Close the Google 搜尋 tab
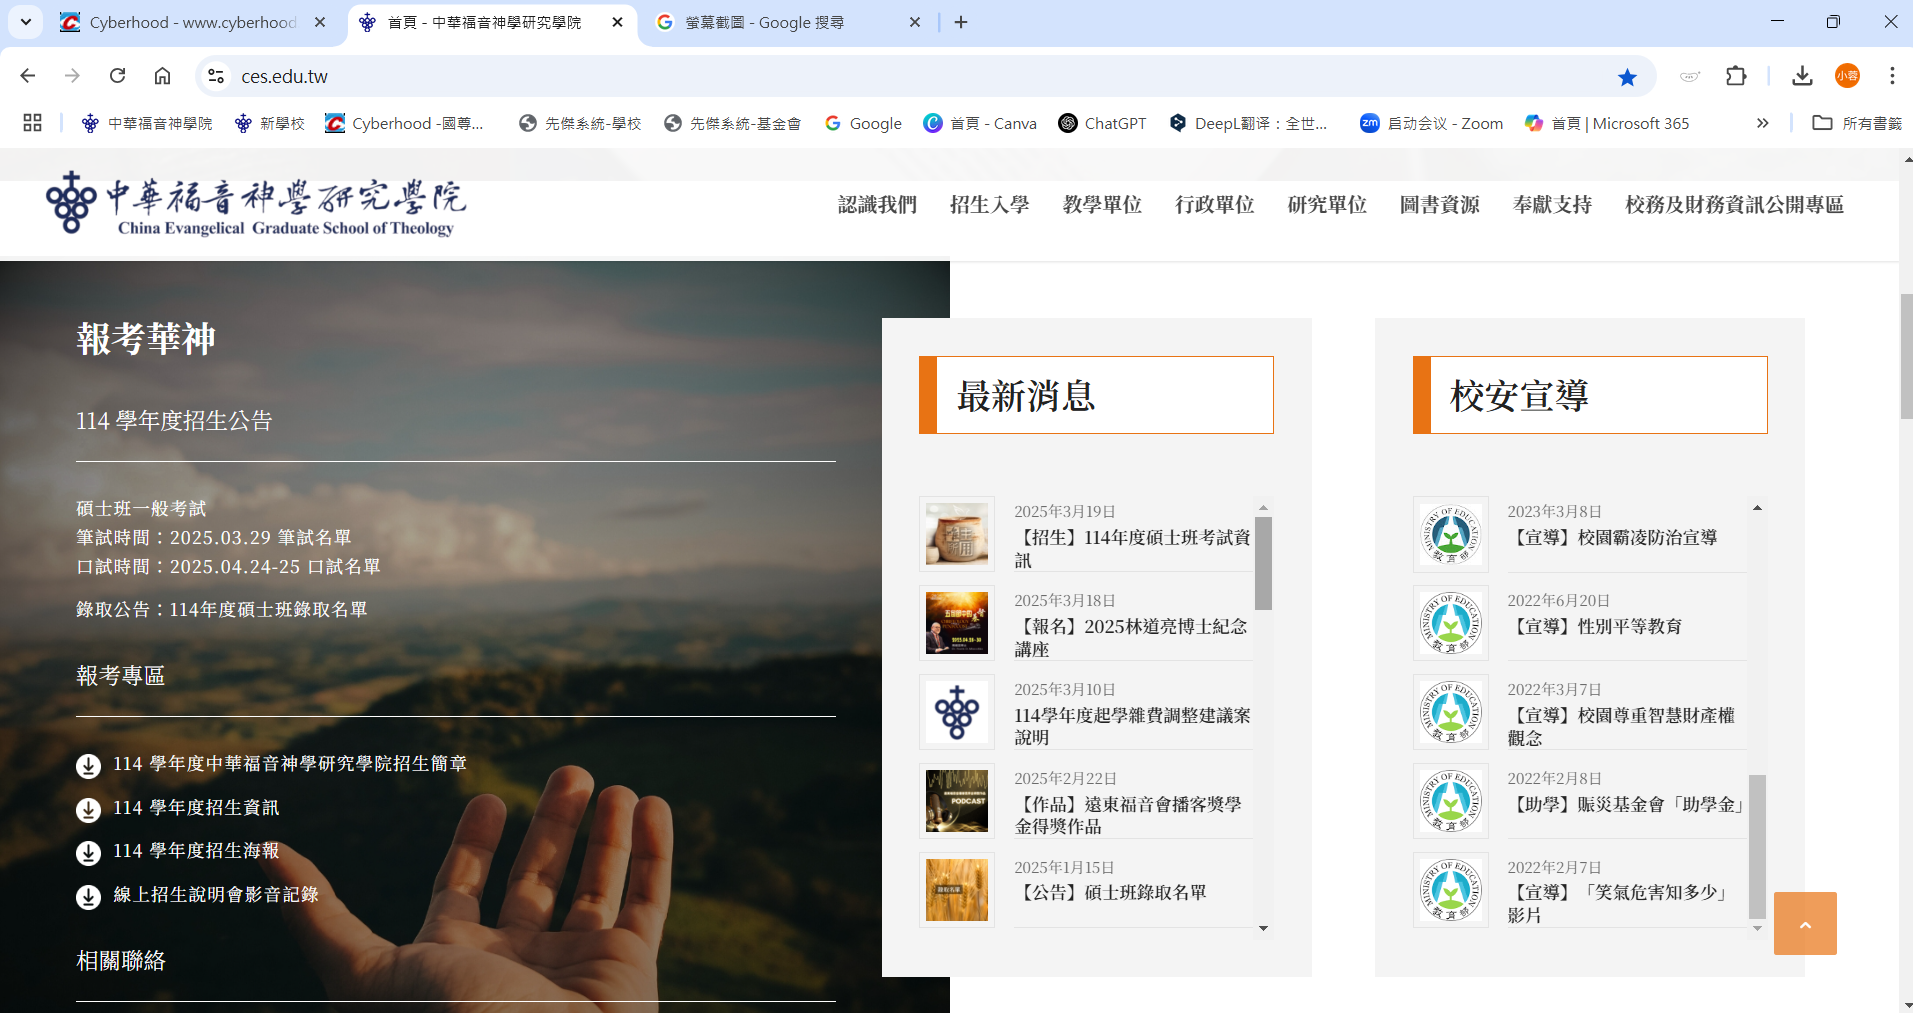 [914, 22]
